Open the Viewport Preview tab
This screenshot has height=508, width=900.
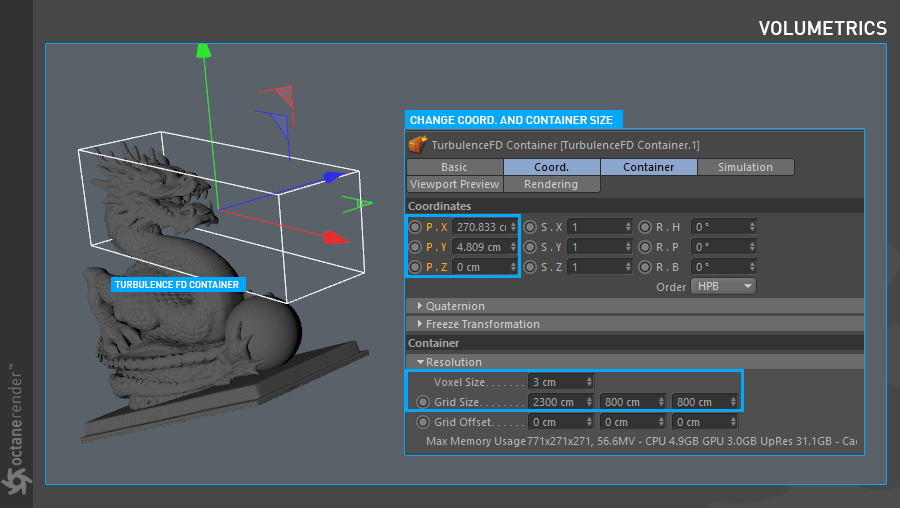click(x=454, y=184)
